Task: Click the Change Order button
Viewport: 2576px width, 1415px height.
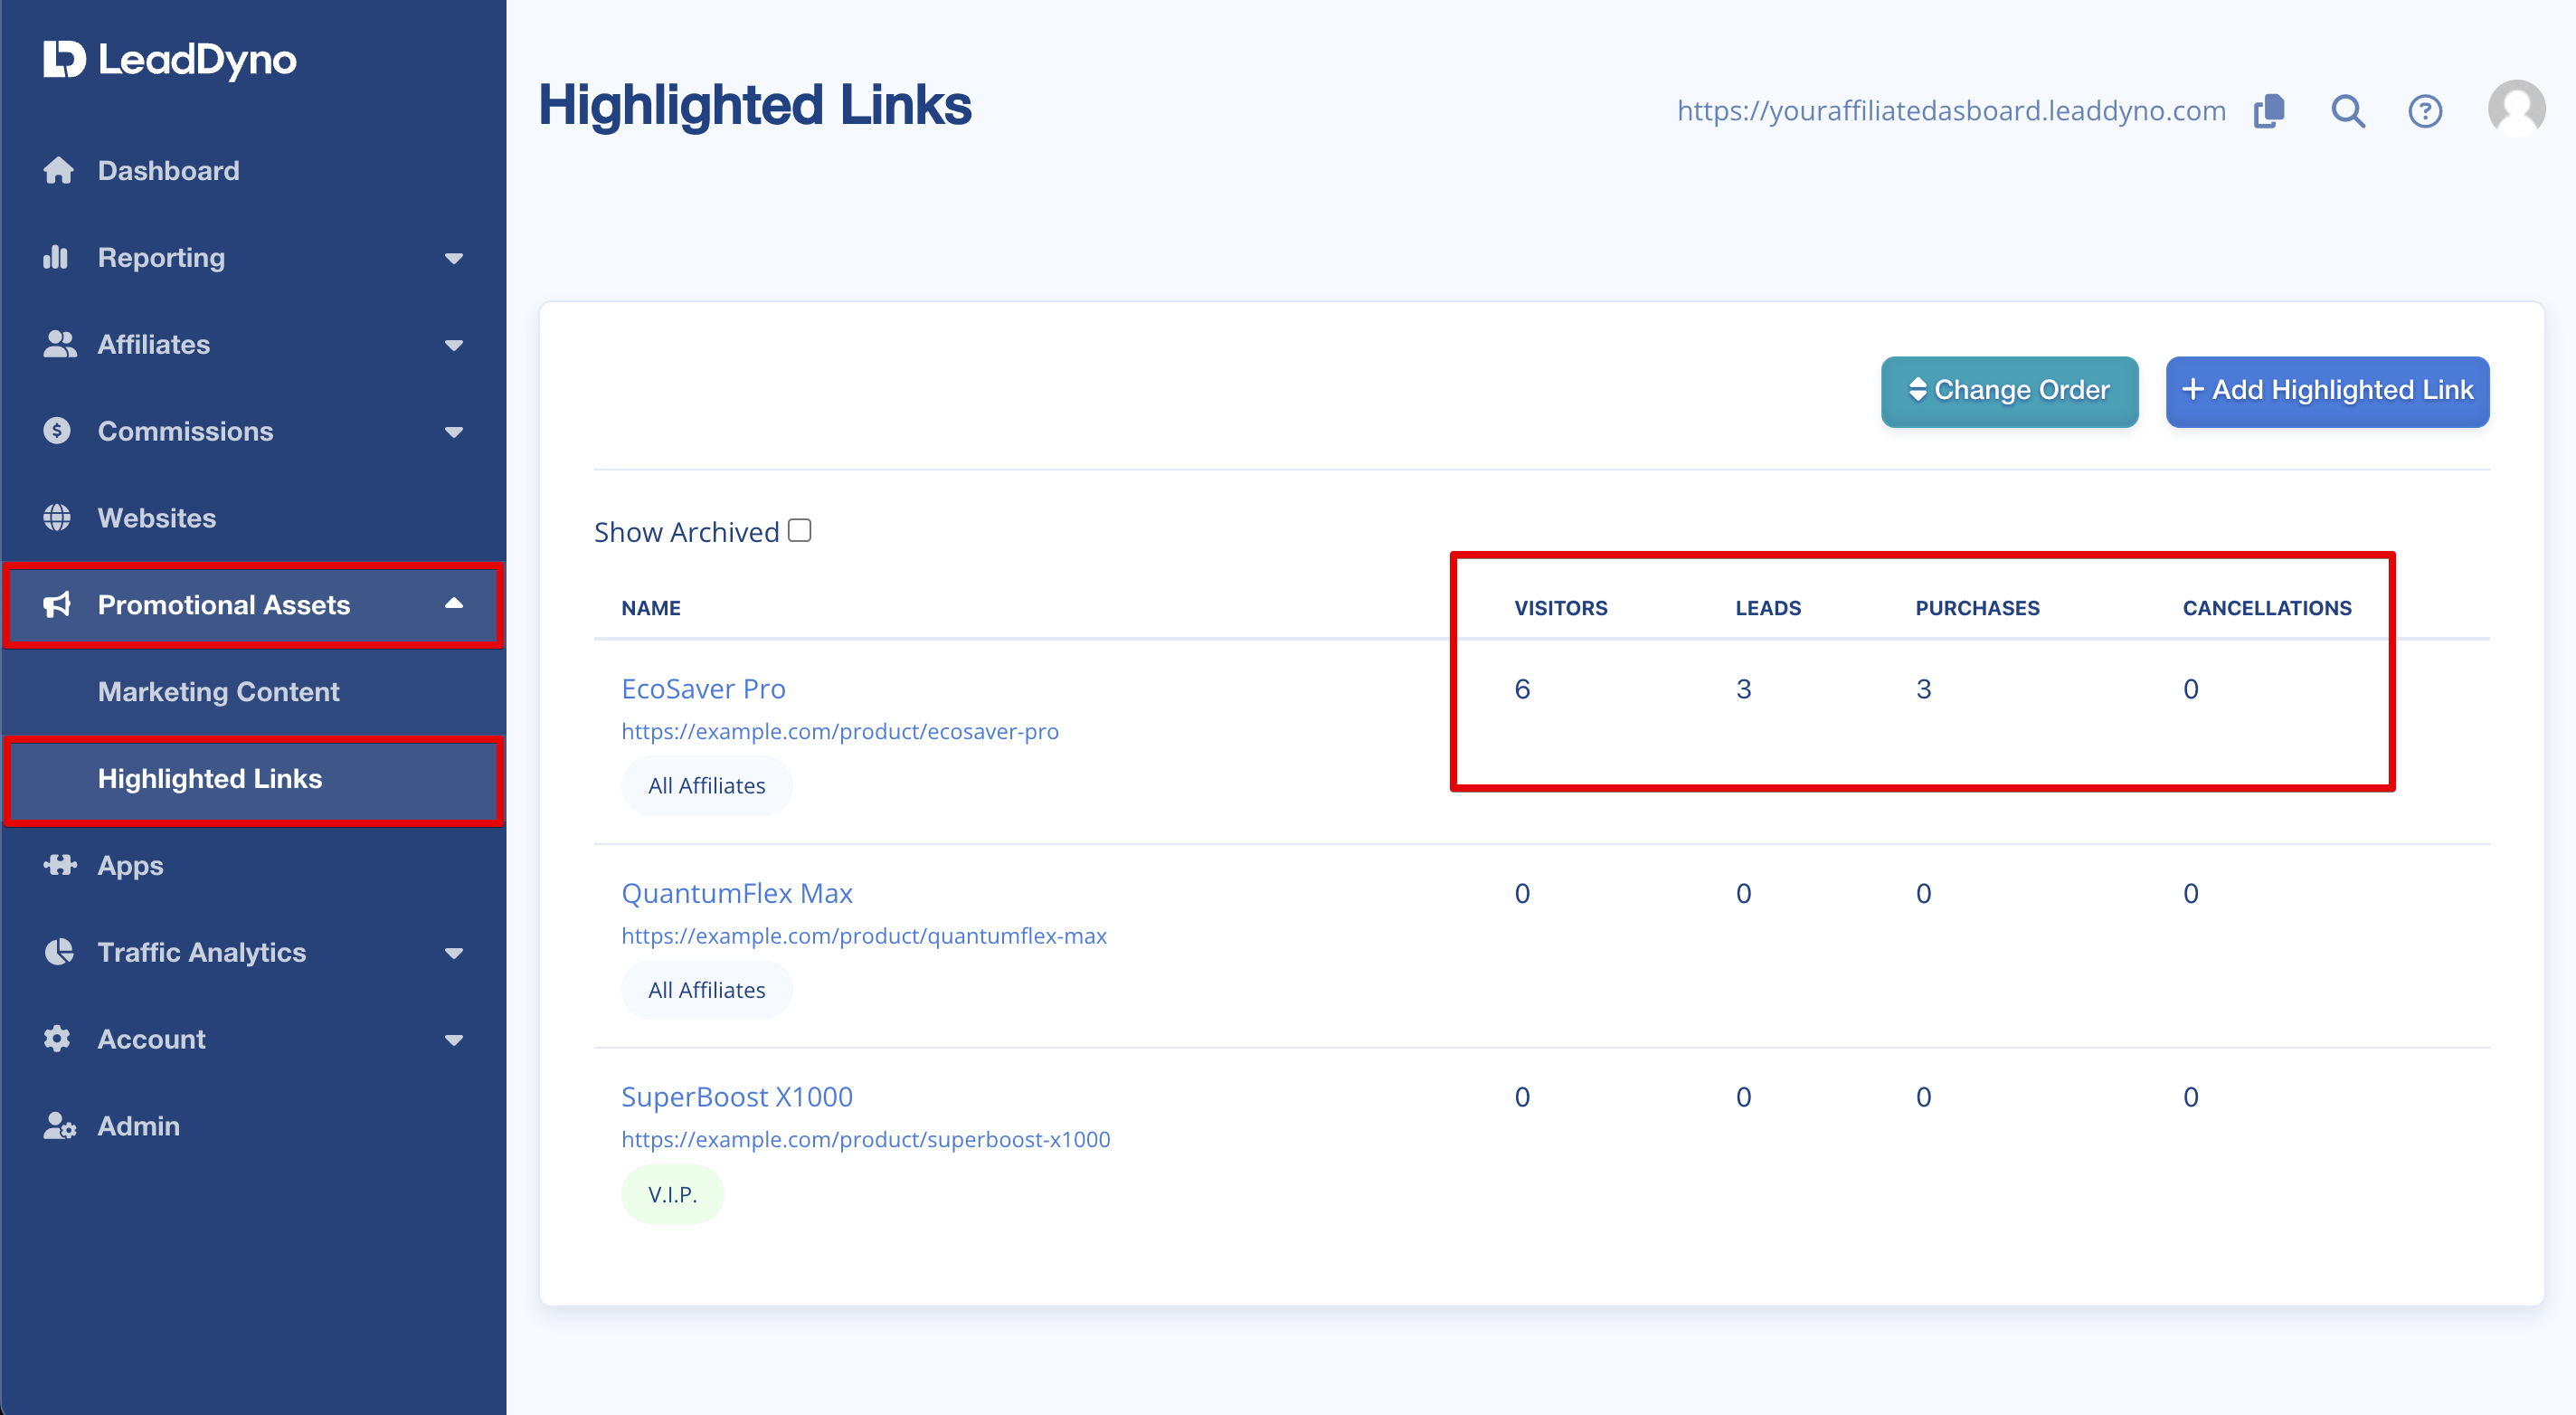Action: pos(2010,391)
